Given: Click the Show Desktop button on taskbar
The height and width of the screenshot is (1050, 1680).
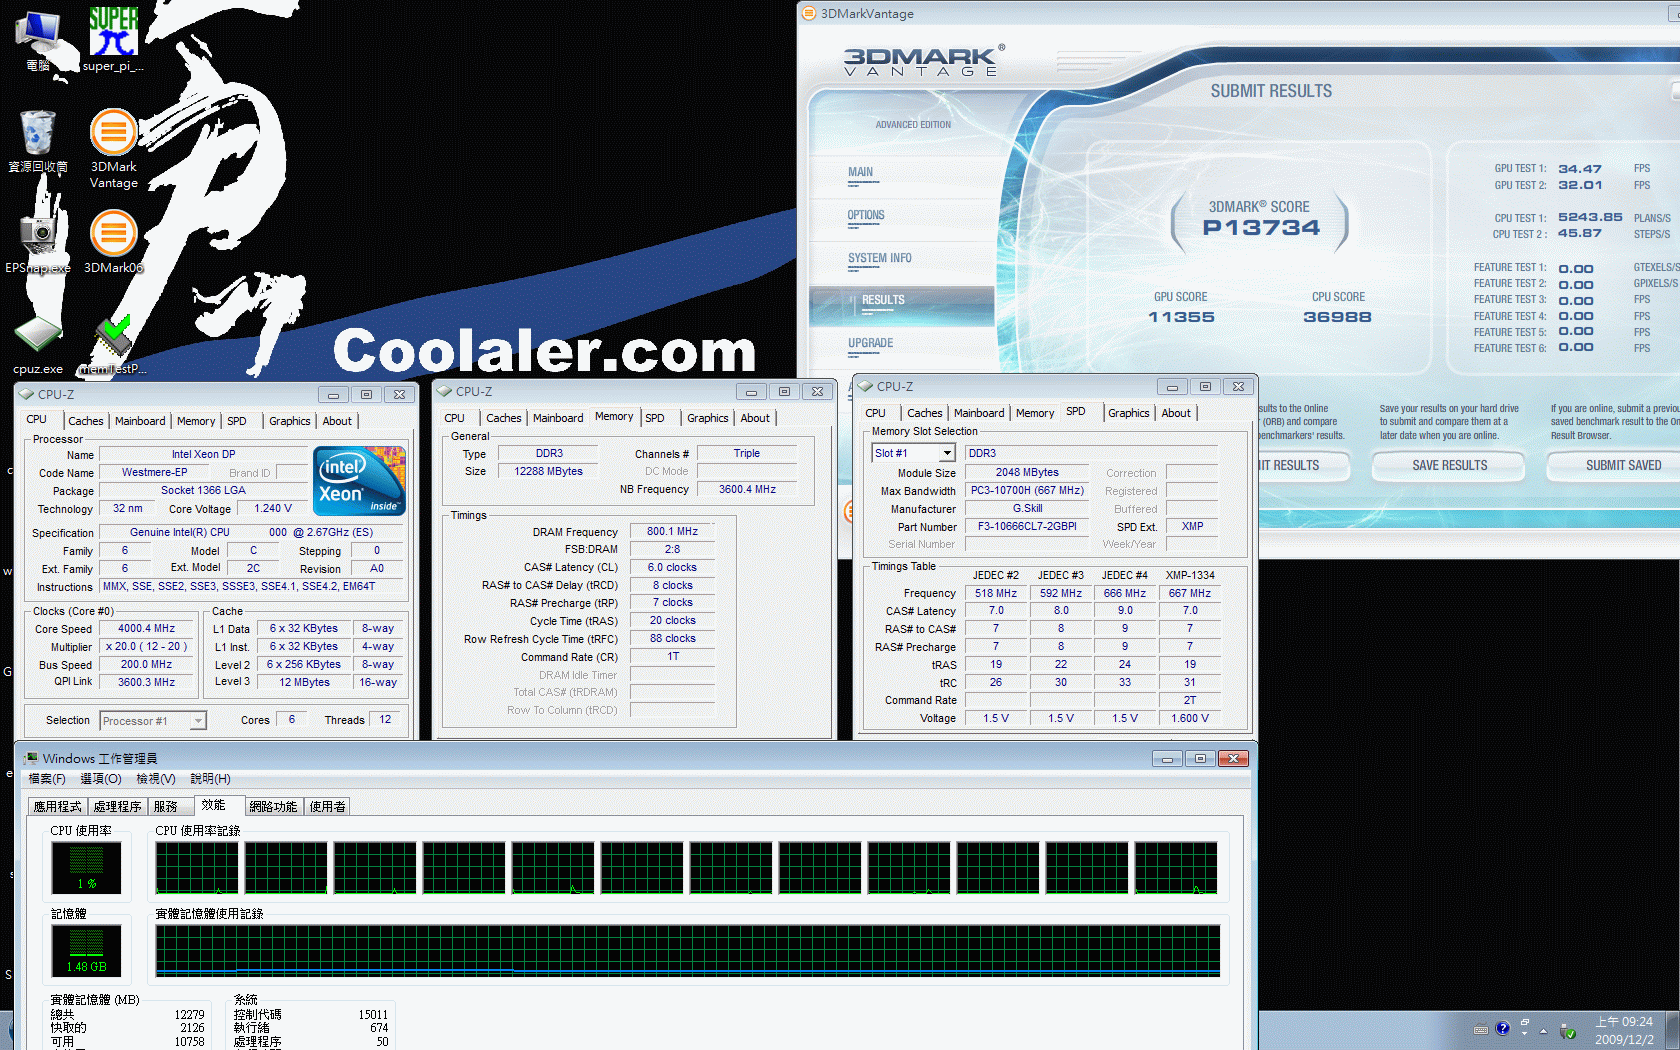Looking at the screenshot, I should coord(1673,1030).
